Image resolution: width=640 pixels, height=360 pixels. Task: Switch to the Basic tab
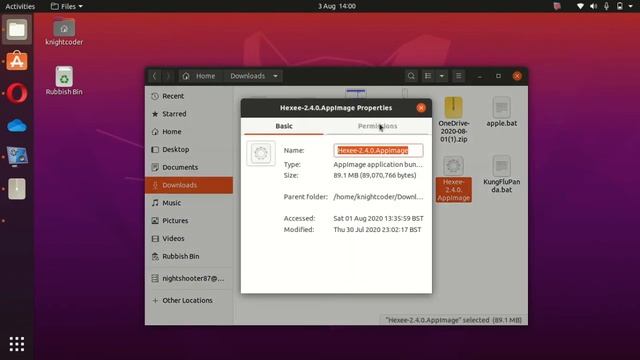(x=284, y=126)
